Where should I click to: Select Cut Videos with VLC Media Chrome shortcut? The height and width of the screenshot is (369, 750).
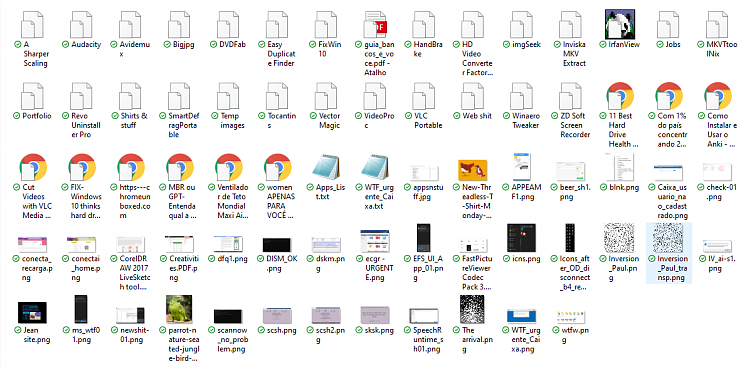click(33, 168)
